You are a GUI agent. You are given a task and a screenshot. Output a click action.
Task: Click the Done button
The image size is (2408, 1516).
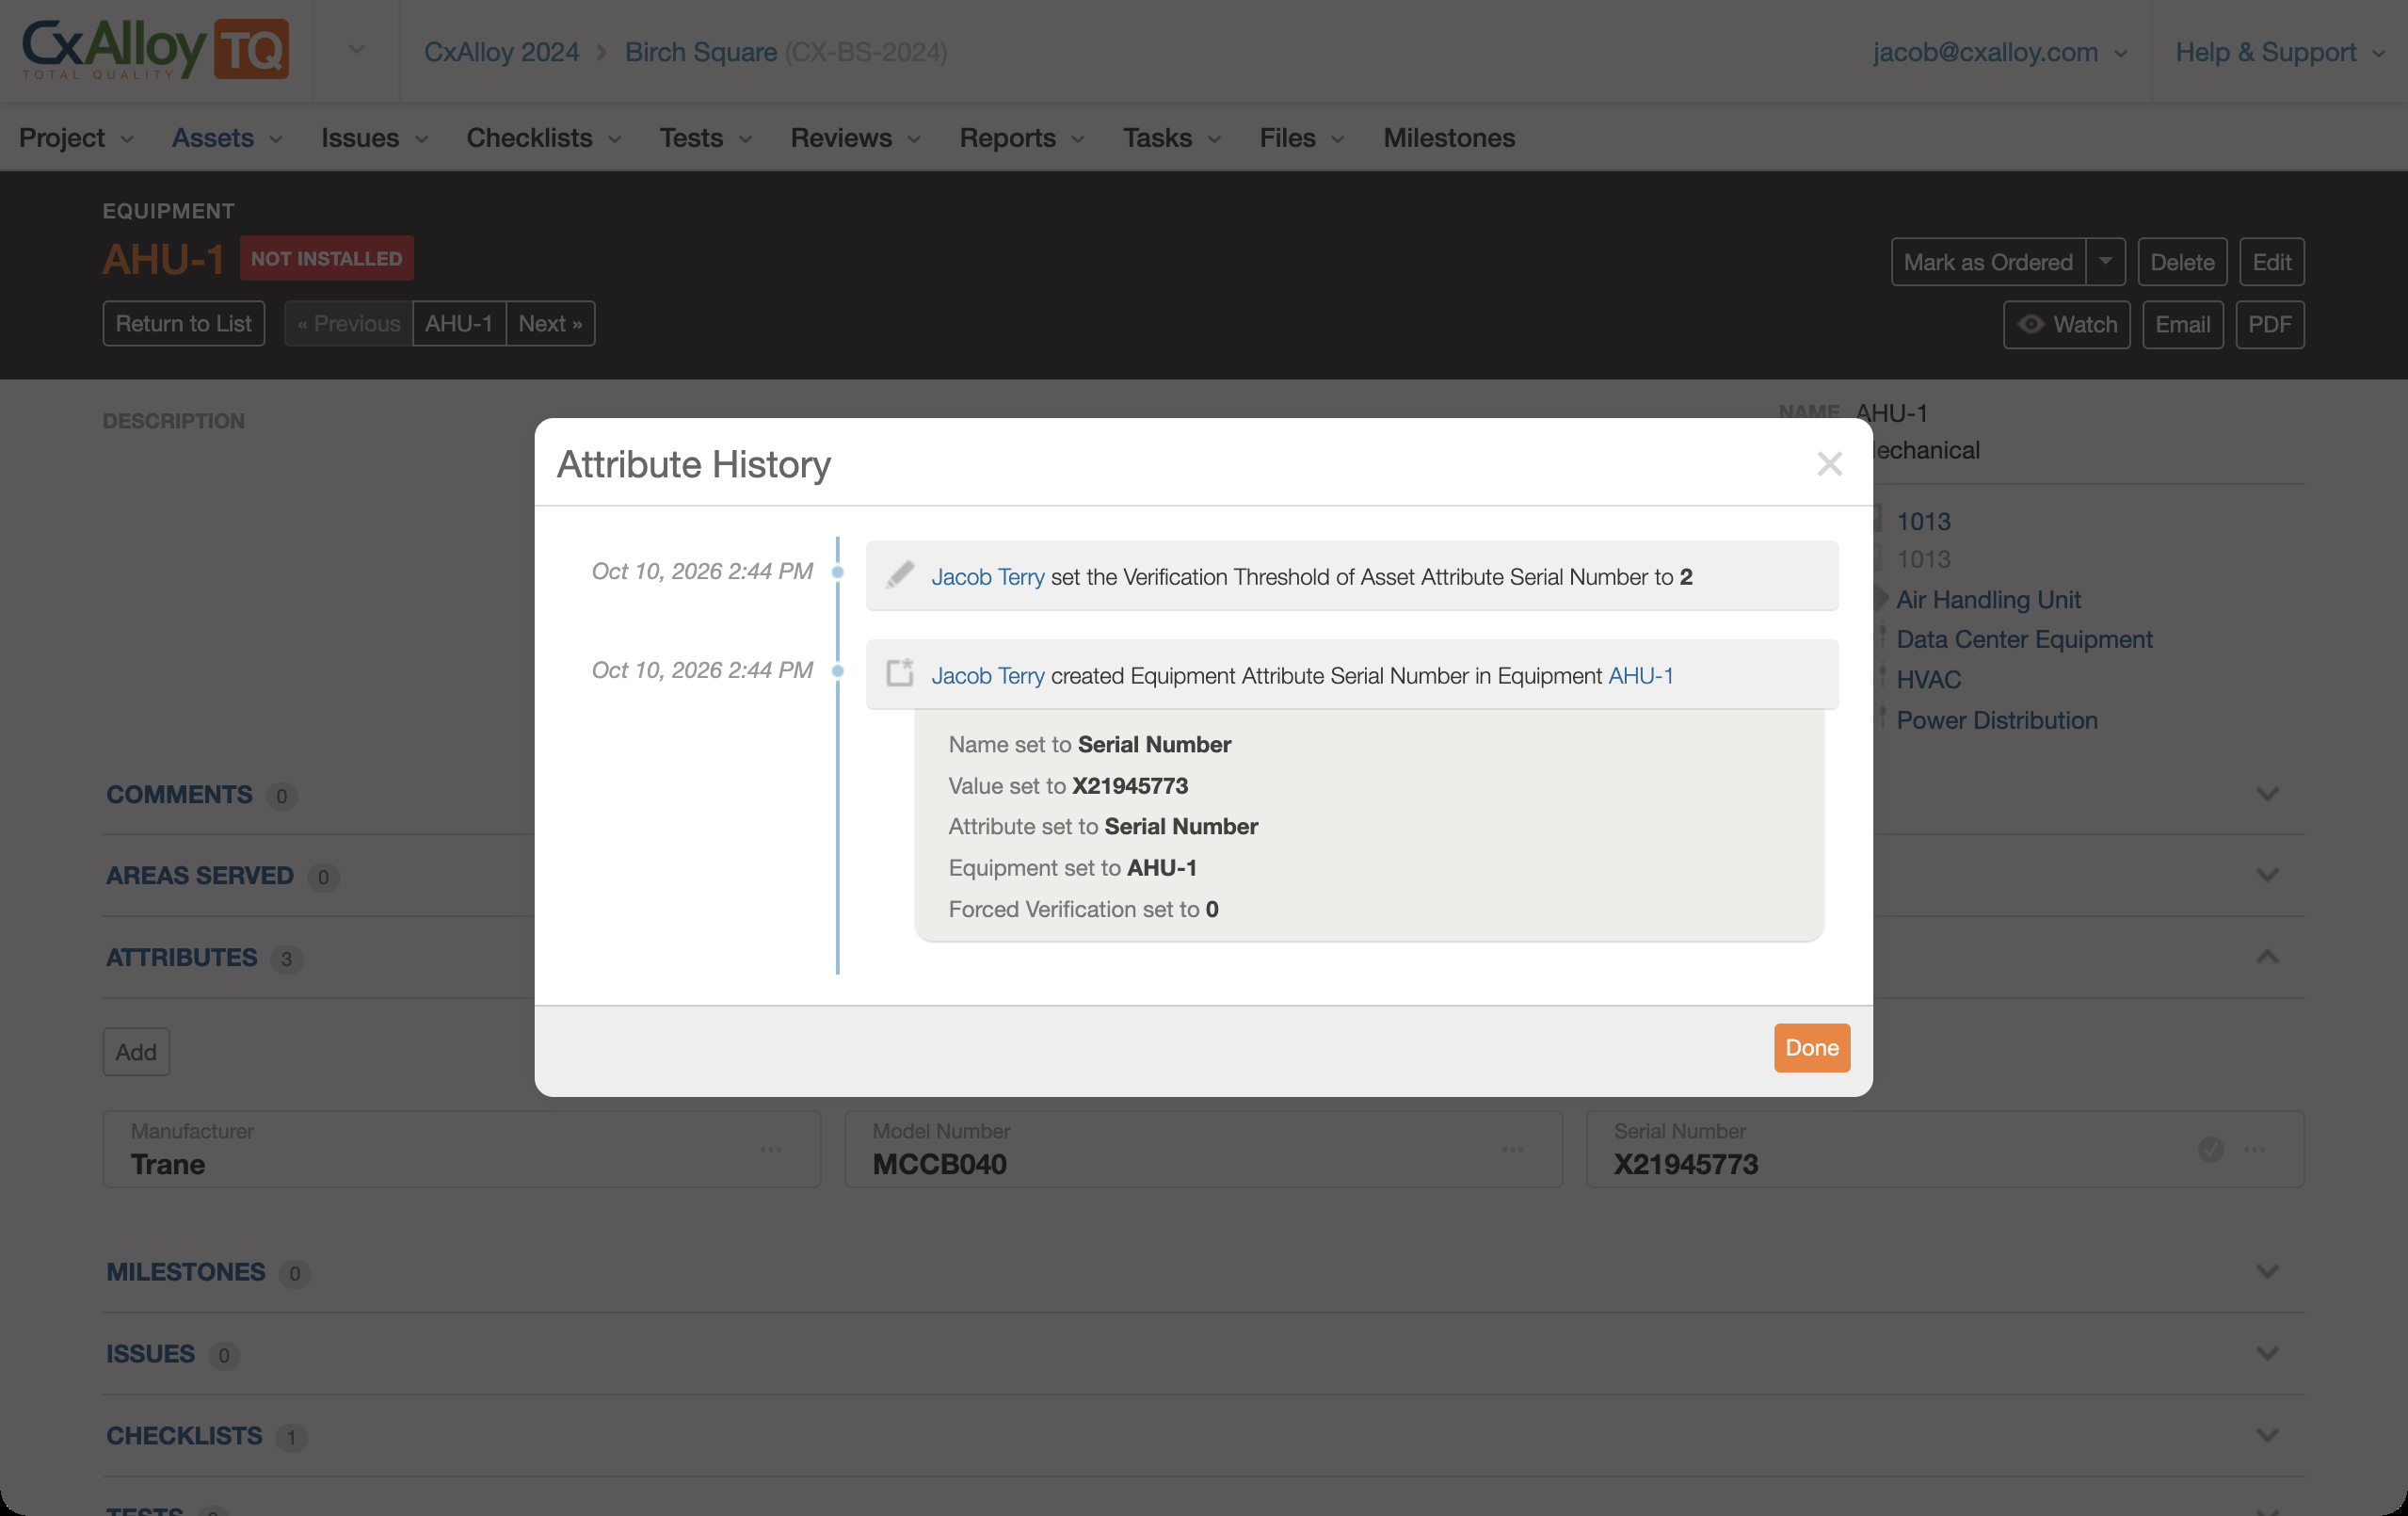point(1811,1047)
